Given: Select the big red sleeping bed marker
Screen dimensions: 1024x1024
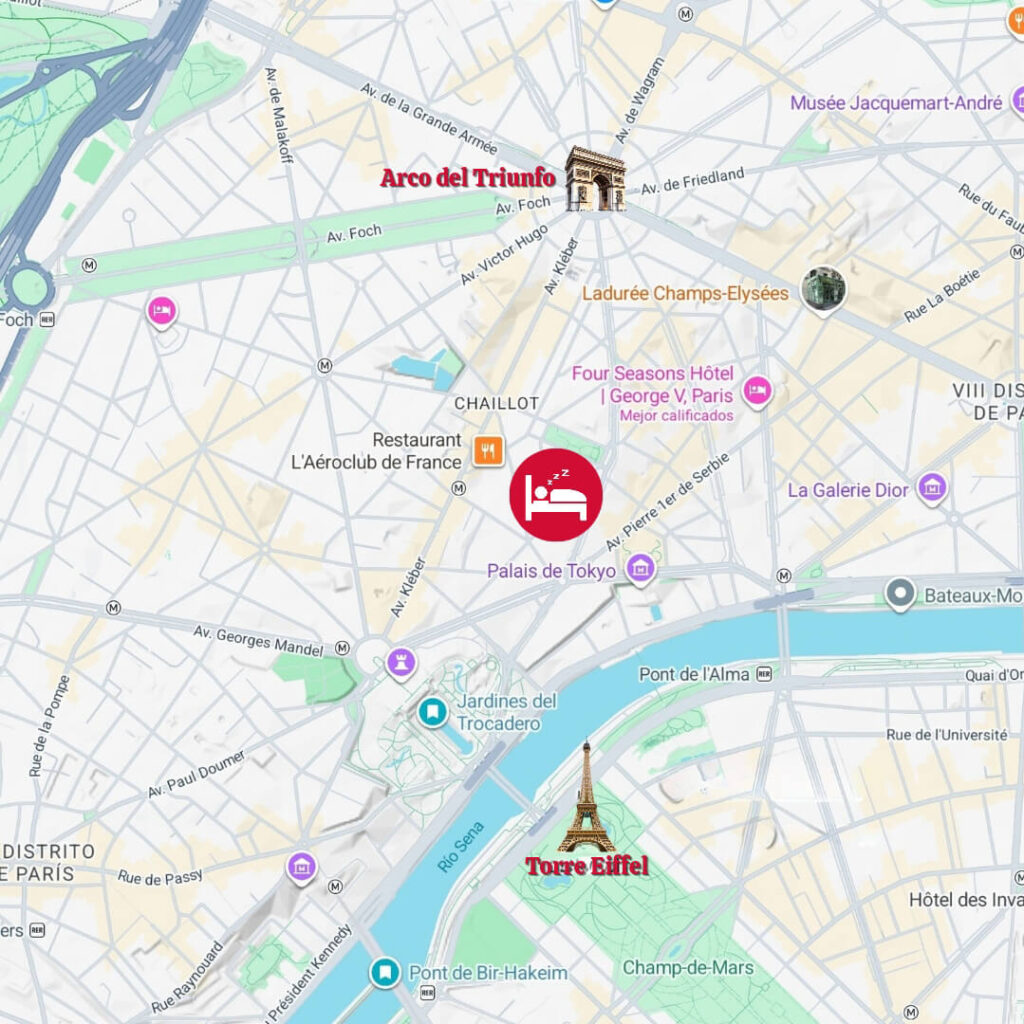Looking at the screenshot, I should [556, 494].
